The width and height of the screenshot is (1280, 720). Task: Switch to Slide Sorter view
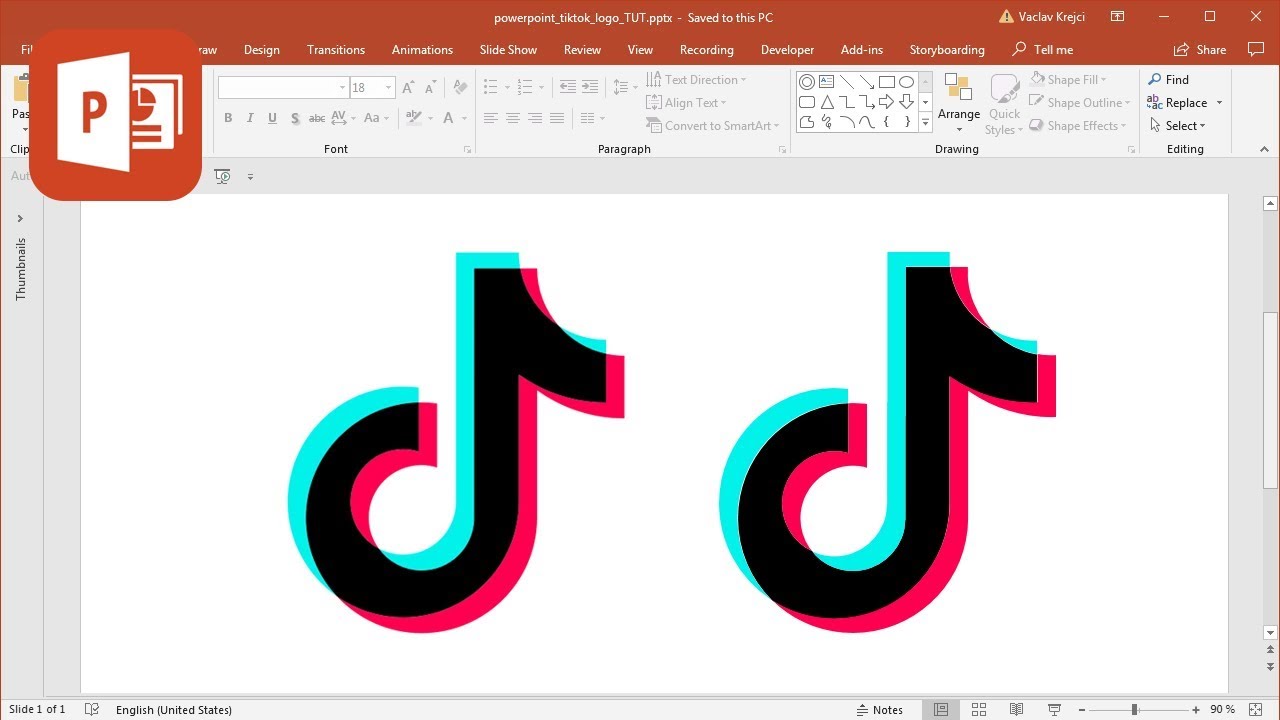979,709
